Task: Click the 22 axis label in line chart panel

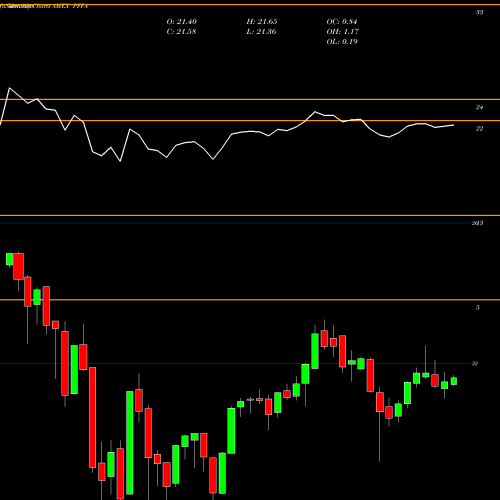Action: (x=479, y=129)
